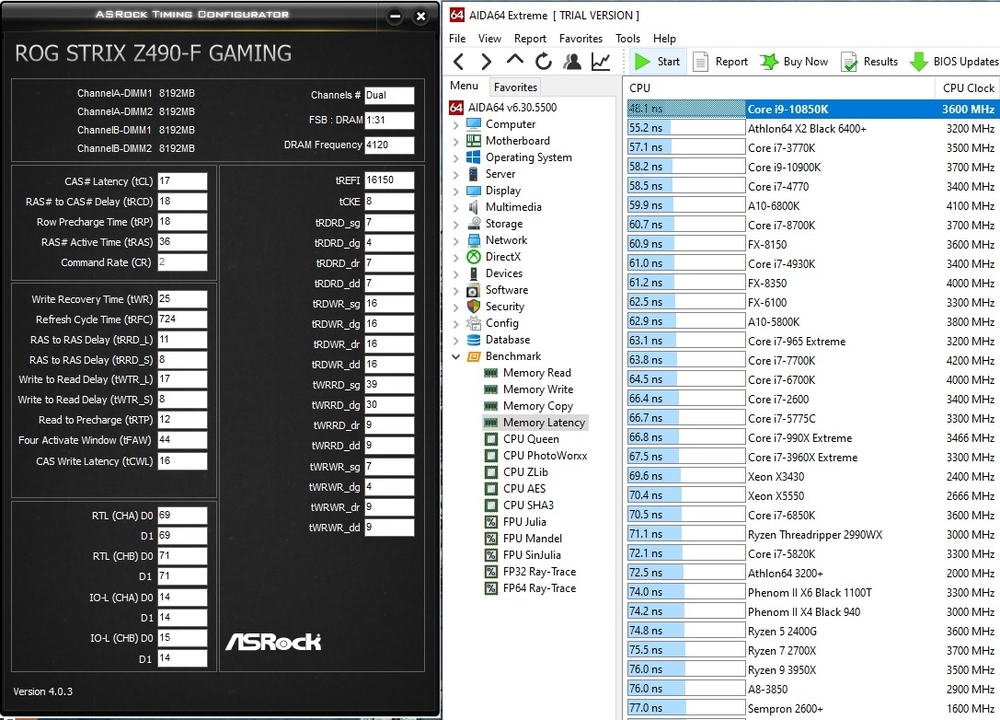Expand the Multimedia tree node
The image size is (1000, 720).
click(455, 207)
